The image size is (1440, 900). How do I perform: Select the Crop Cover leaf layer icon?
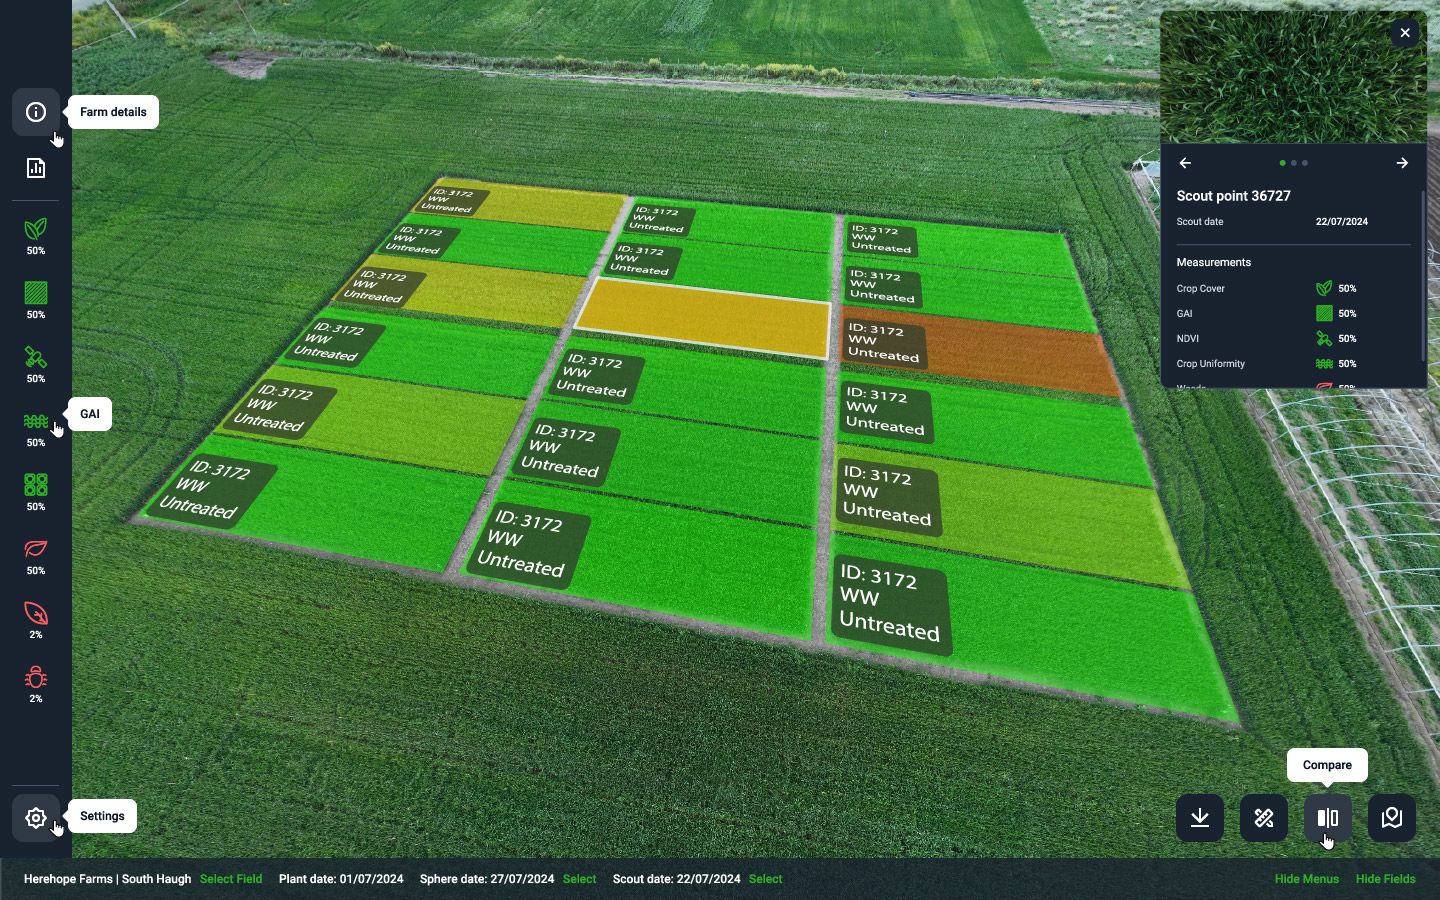(x=36, y=230)
